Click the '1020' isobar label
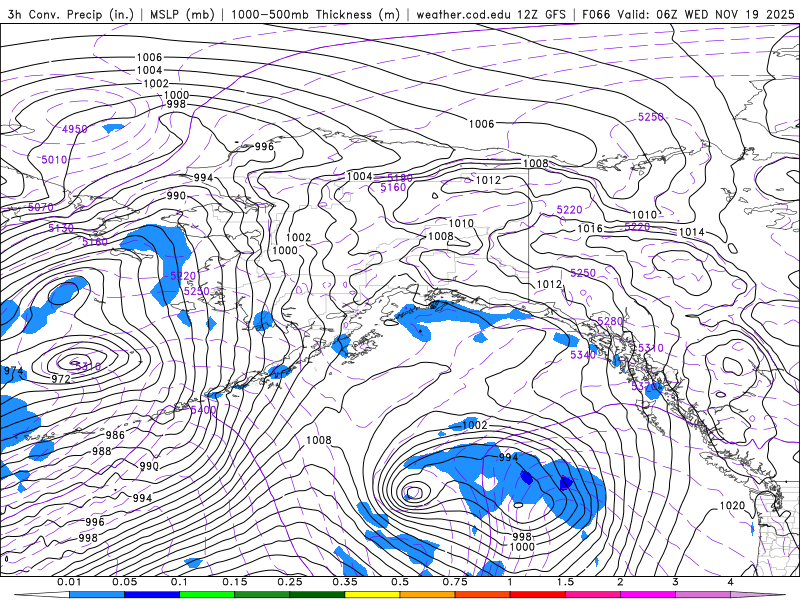 [x=732, y=506]
